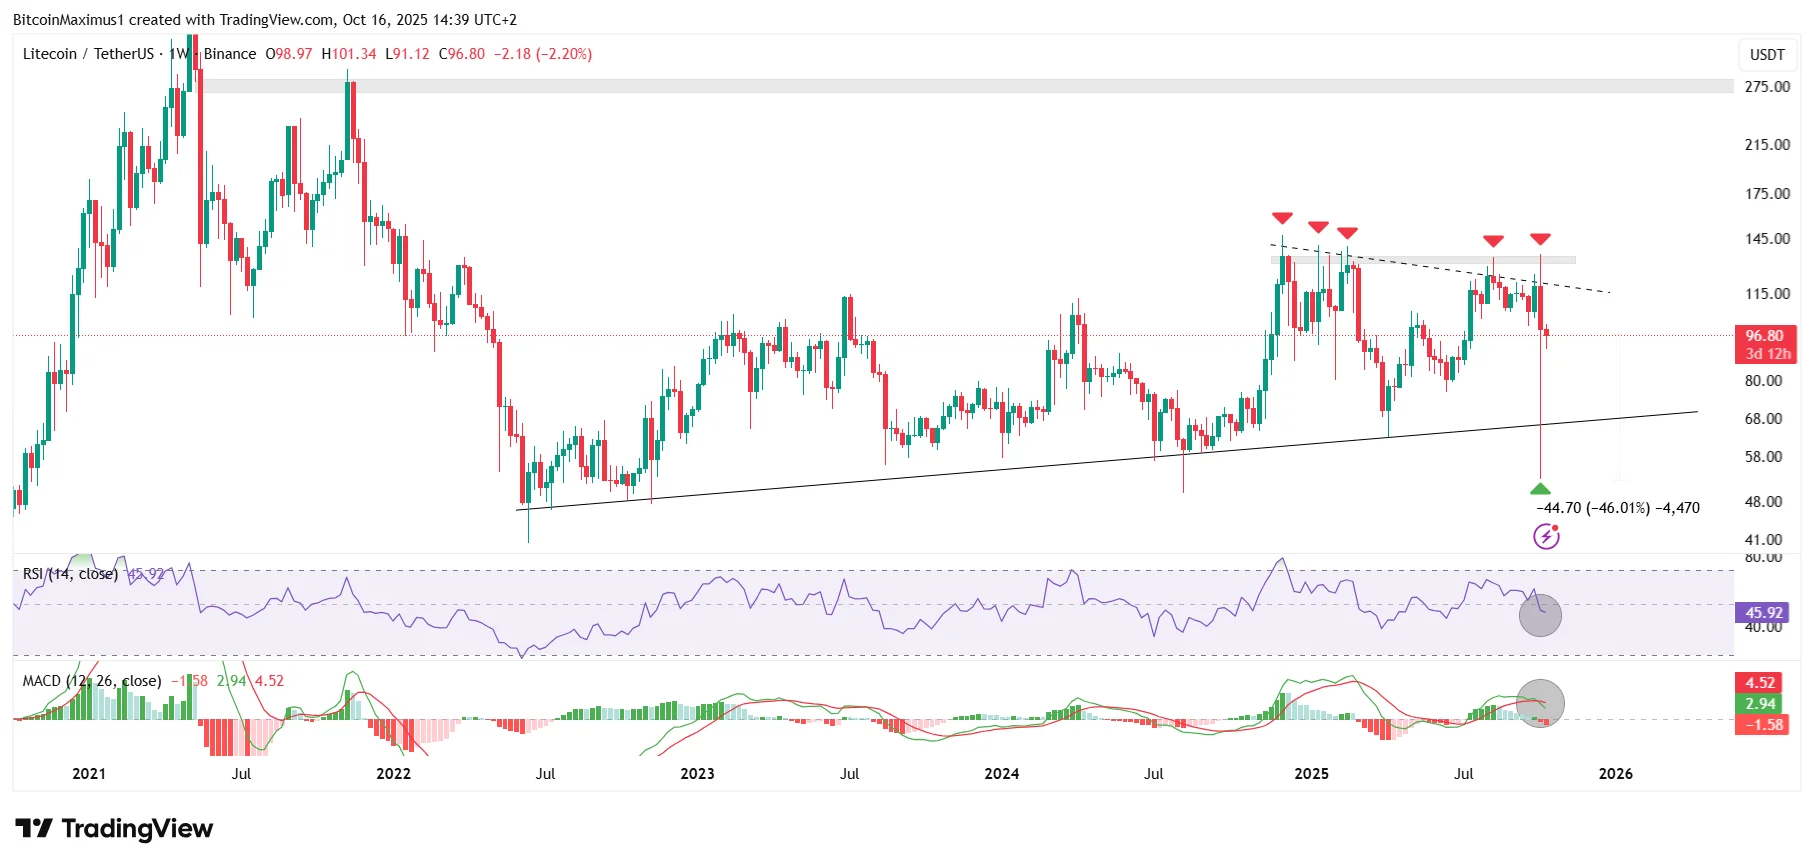This screenshot has width=1814, height=866.
Task: Click the purple lightning bolt event icon
Action: tap(1546, 537)
